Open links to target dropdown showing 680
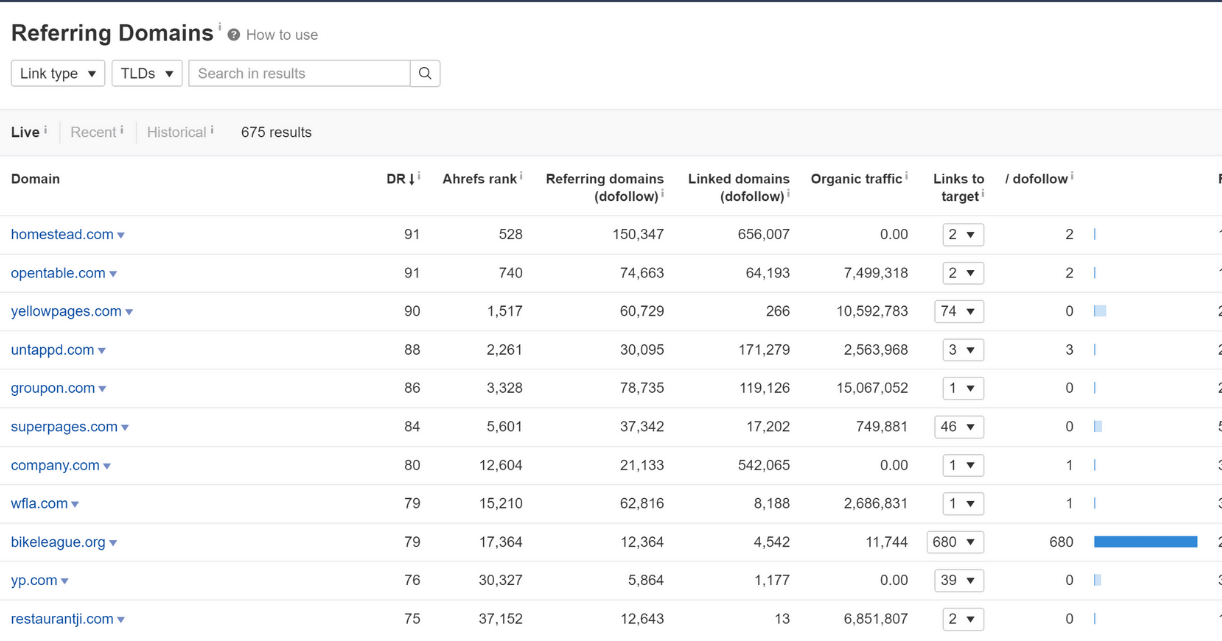Viewport: 1222px width, 641px height. pos(955,542)
